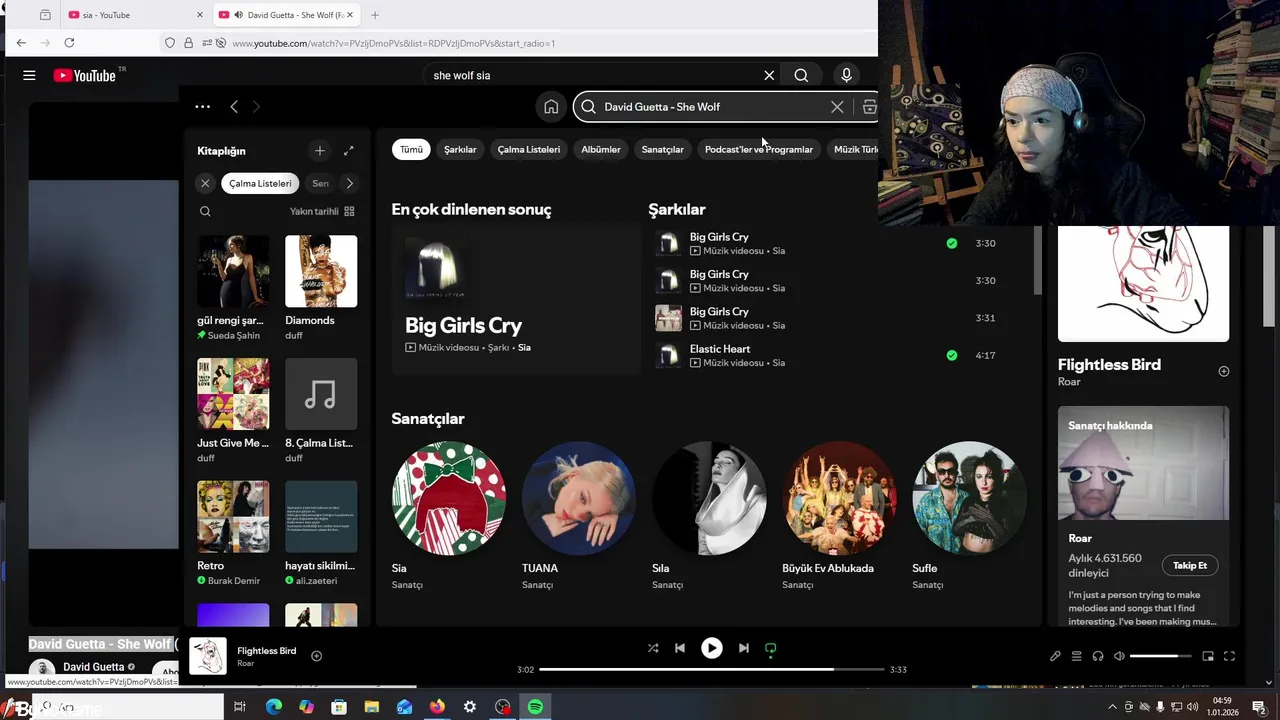Enter Spotify full screen mode
This screenshot has width=1280, height=720.
(1229, 656)
